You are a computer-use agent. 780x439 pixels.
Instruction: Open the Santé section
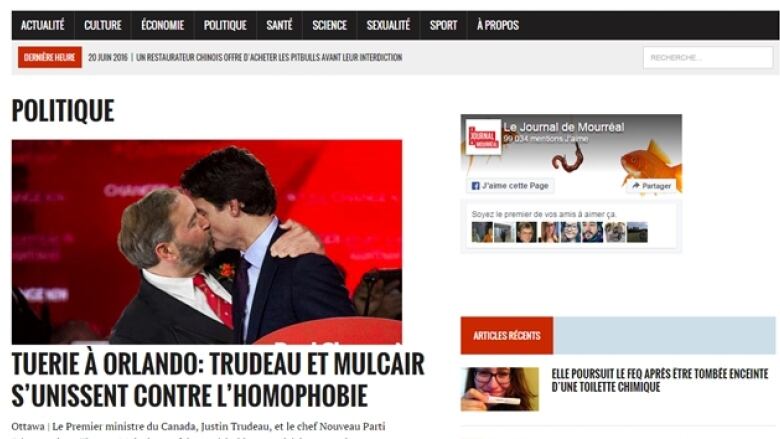click(x=280, y=25)
